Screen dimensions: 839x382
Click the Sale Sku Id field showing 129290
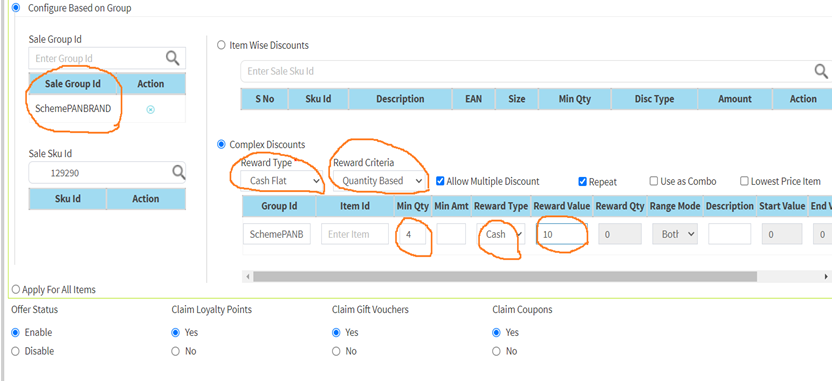pos(107,173)
